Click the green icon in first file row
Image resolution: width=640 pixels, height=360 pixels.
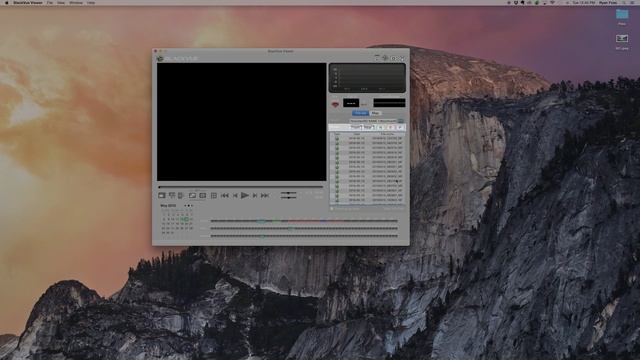(337, 139)
